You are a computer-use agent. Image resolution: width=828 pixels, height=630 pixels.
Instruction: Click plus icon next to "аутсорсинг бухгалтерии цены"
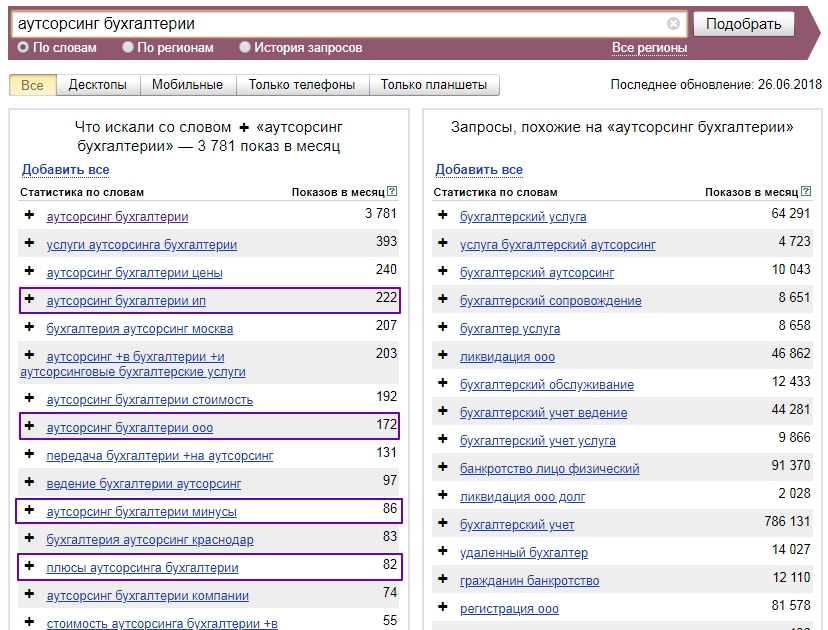pos(29,272)
